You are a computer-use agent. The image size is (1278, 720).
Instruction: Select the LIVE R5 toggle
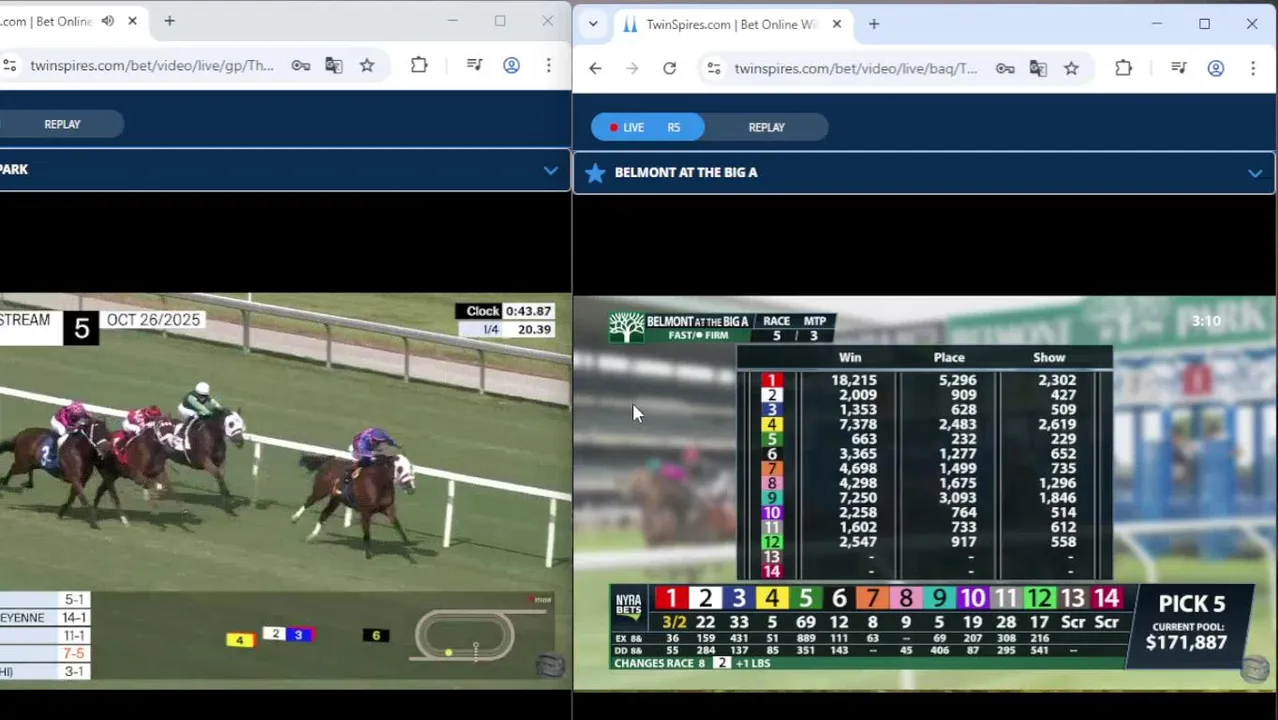tap(648, 127)
